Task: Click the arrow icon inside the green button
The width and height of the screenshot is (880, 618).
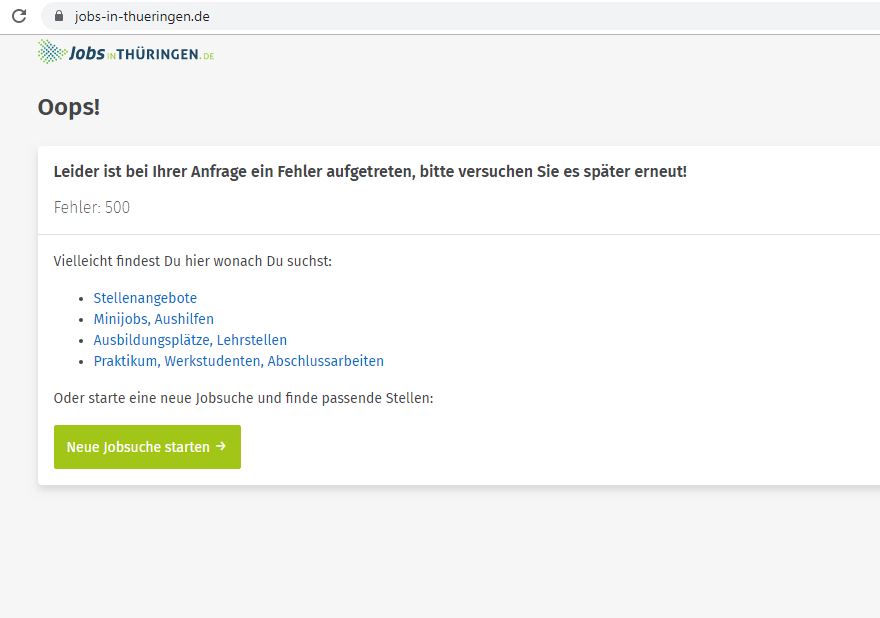Action: click(221, 447)
